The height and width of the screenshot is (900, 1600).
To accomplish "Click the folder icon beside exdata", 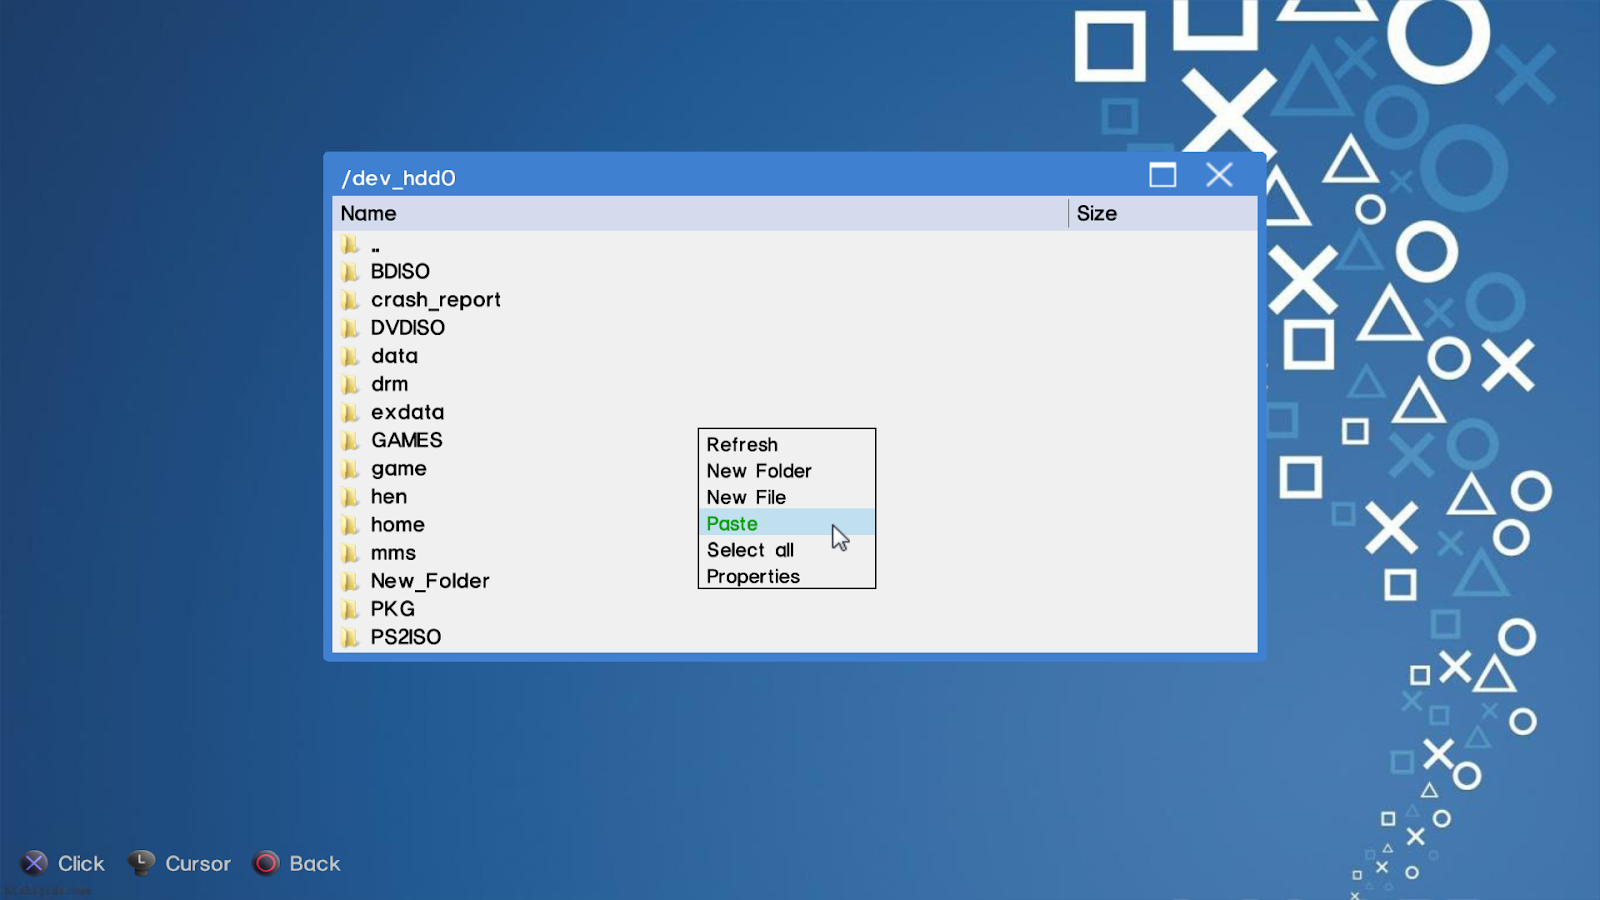I will (x=350, y=411).
